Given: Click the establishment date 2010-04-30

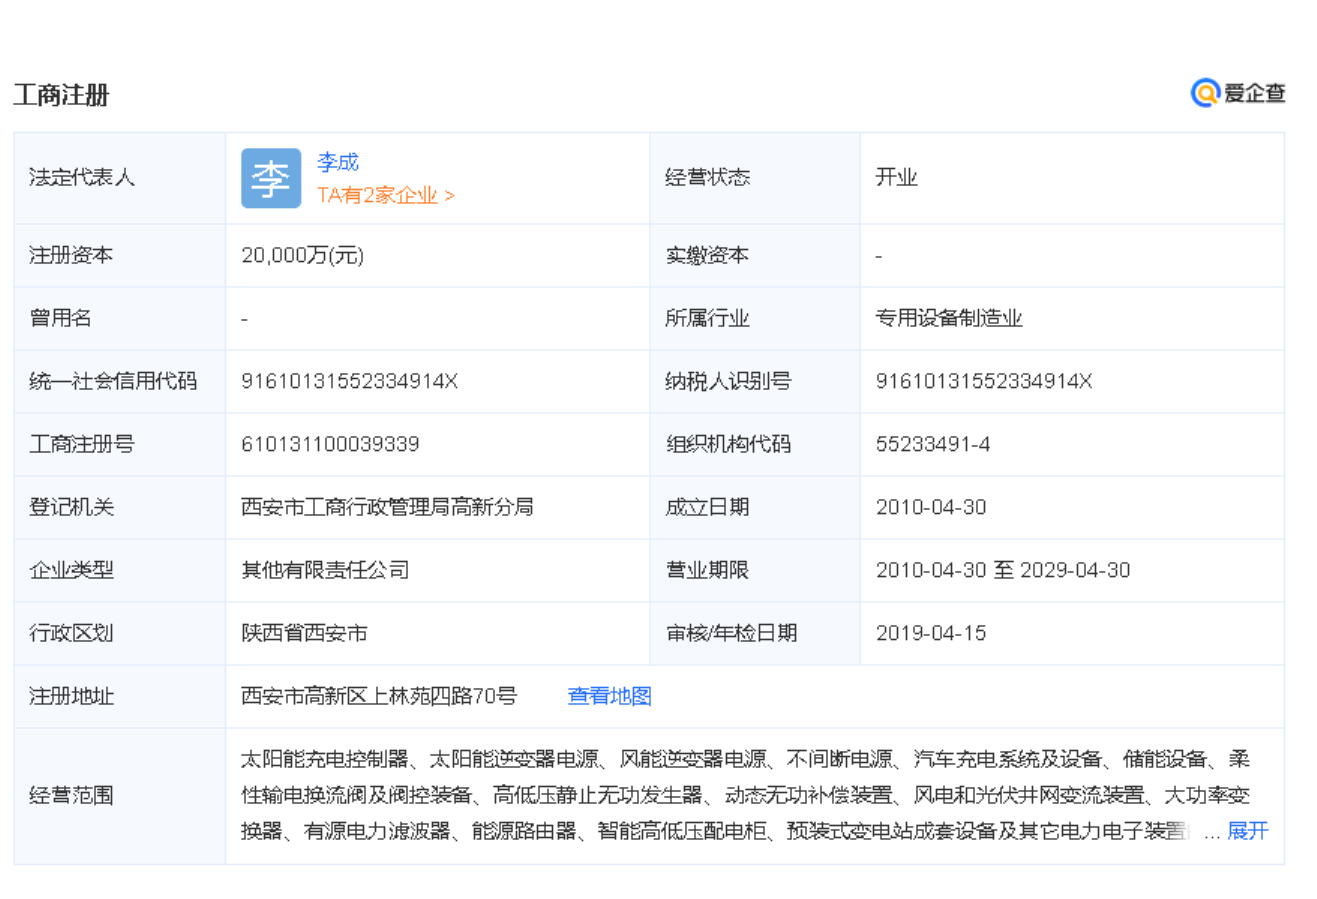Looking at the screenshot, I should 930,507.
